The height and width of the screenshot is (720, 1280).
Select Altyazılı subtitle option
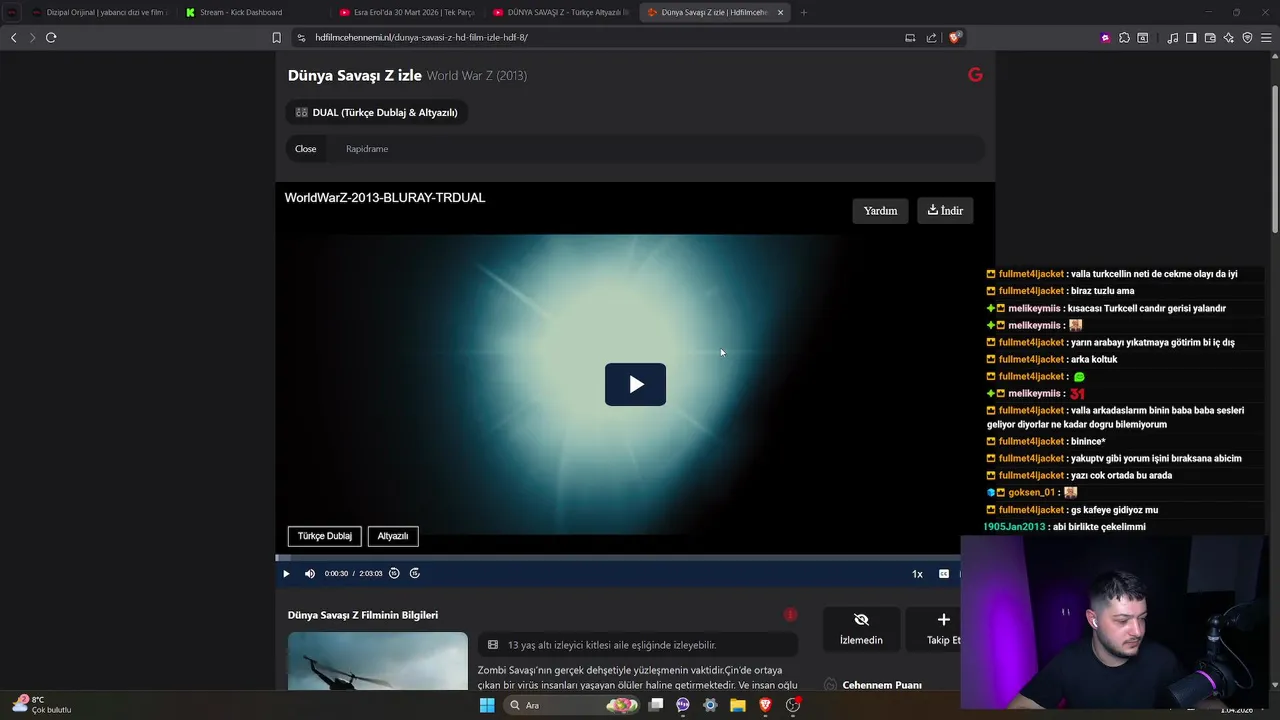pos(393,536)
